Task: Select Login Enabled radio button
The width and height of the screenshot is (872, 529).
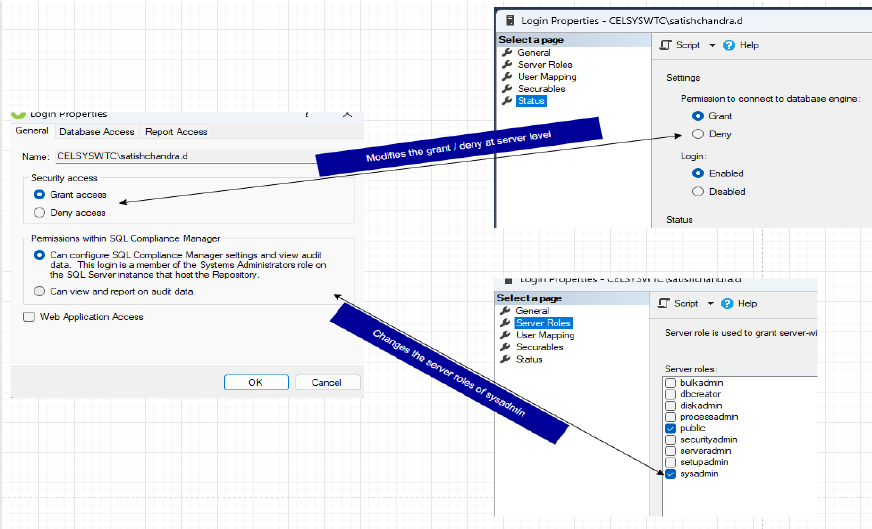Action: click(698, 173)
